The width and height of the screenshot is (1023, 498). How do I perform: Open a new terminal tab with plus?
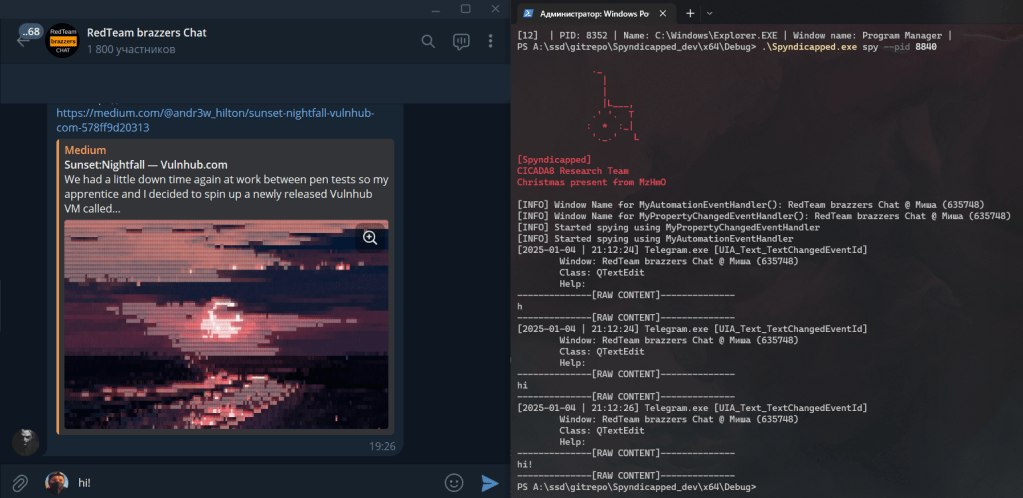pos(690,14)
